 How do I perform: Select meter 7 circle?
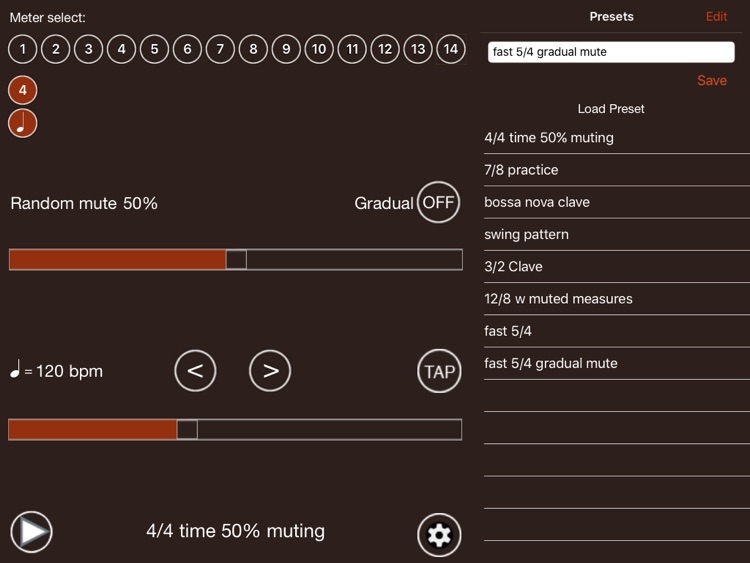(x=220, y=49)
